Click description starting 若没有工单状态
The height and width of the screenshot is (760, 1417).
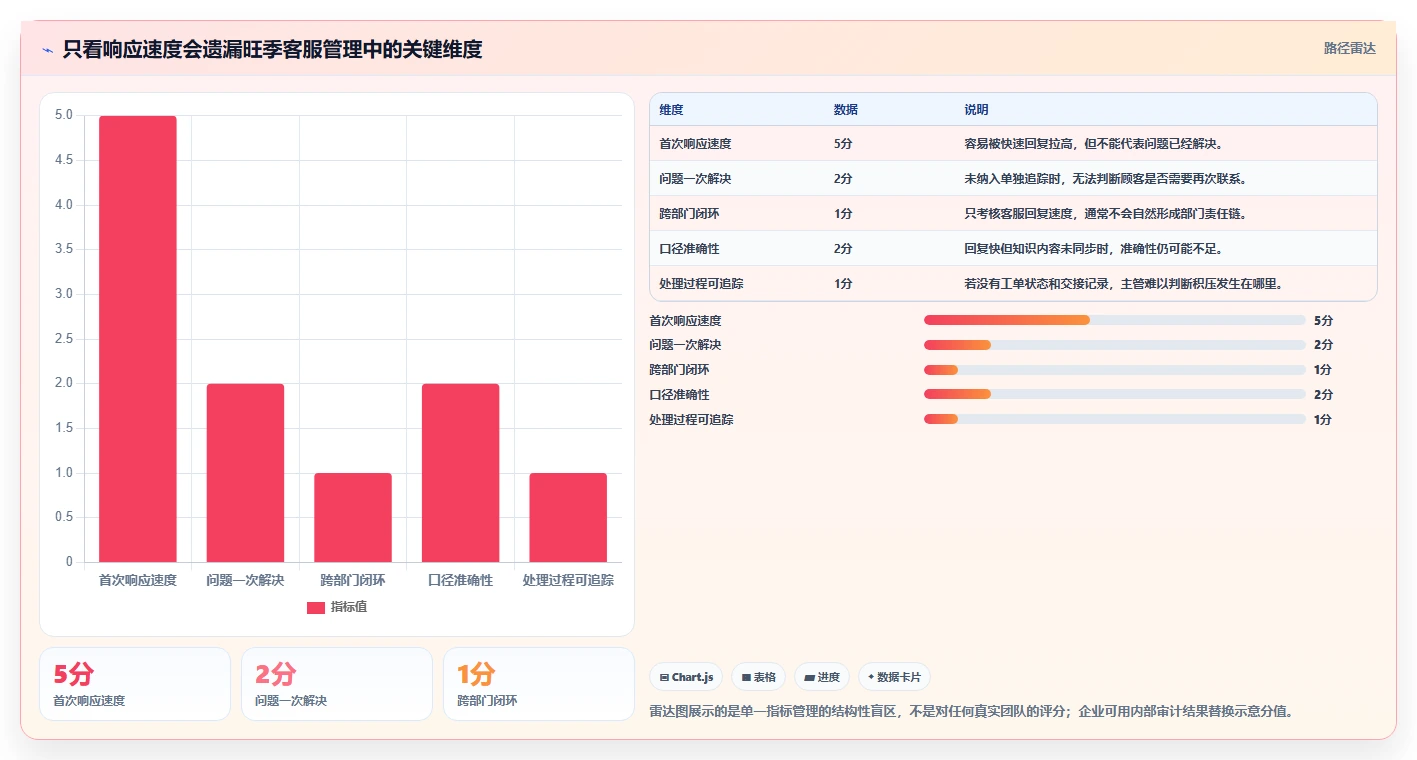click(x=1124, y=284)
